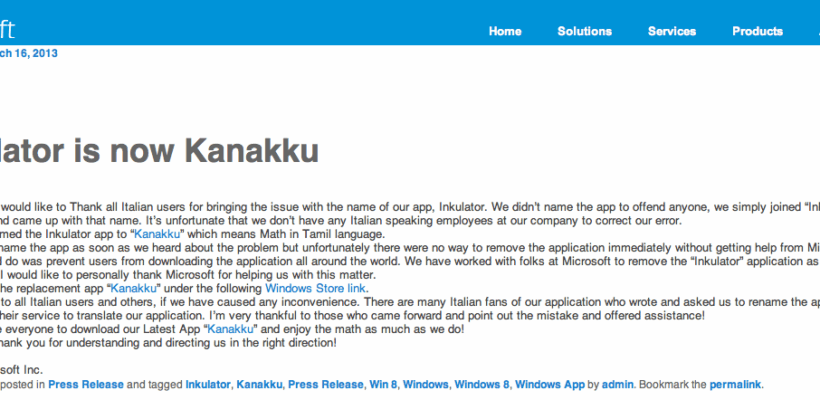Click the Kanakku link in replacement app sentence

coord(133,289)
